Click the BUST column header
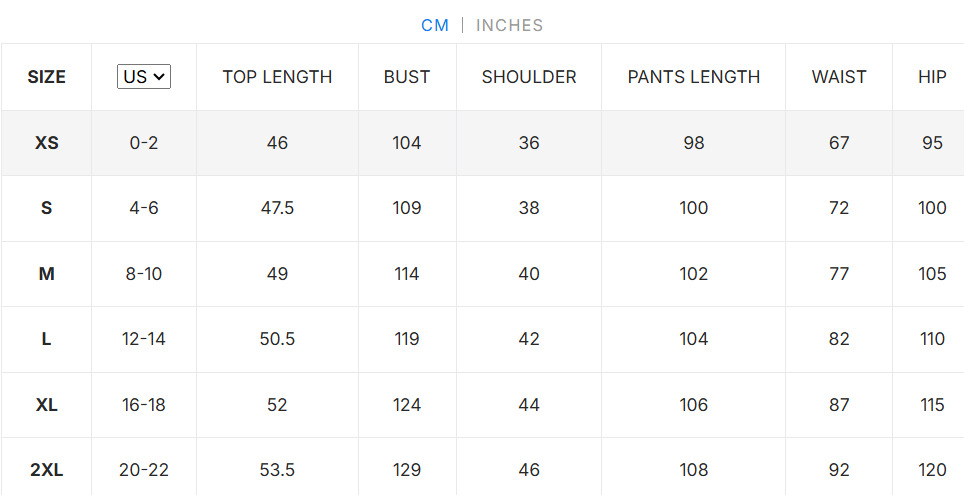The image size is (973, 495). point(407,77)
